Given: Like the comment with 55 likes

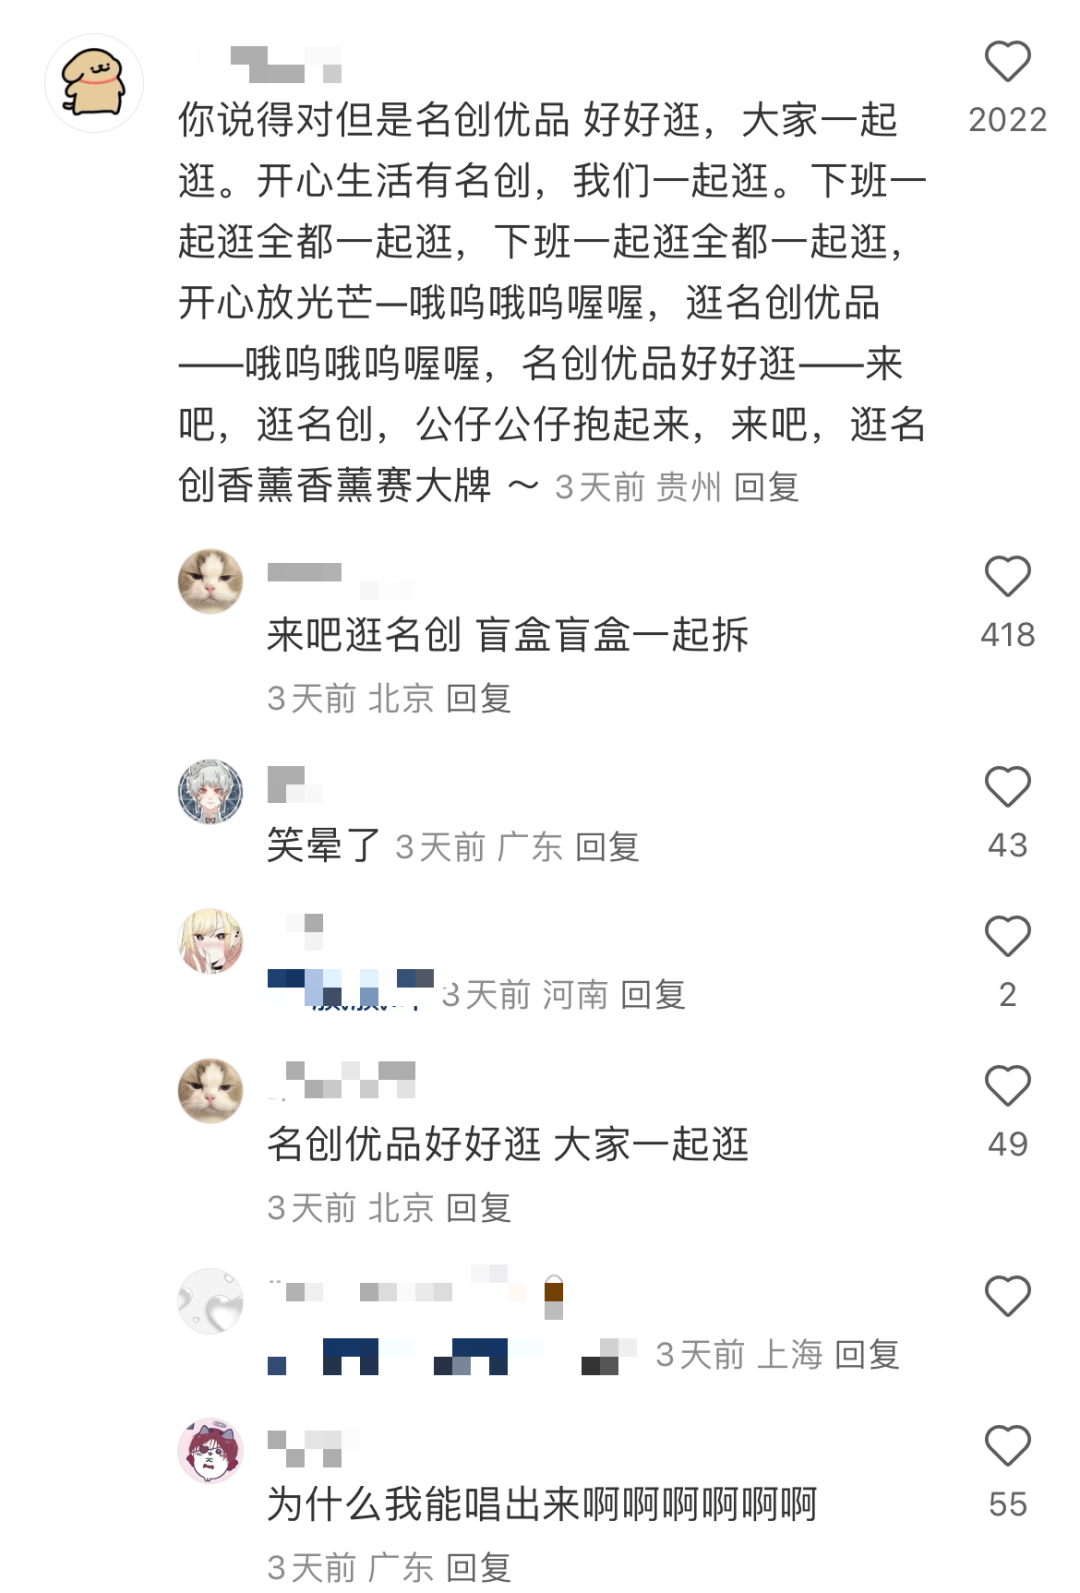Looking at the screenshot, I should point(1007,1447).
